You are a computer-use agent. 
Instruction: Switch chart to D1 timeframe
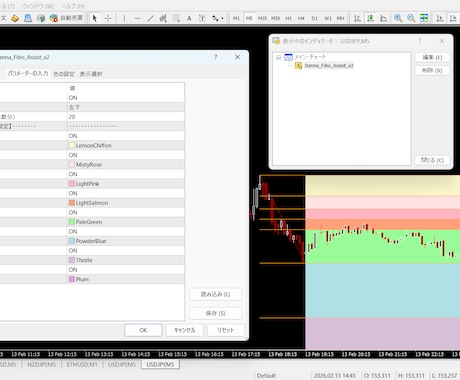pos(315,18)
